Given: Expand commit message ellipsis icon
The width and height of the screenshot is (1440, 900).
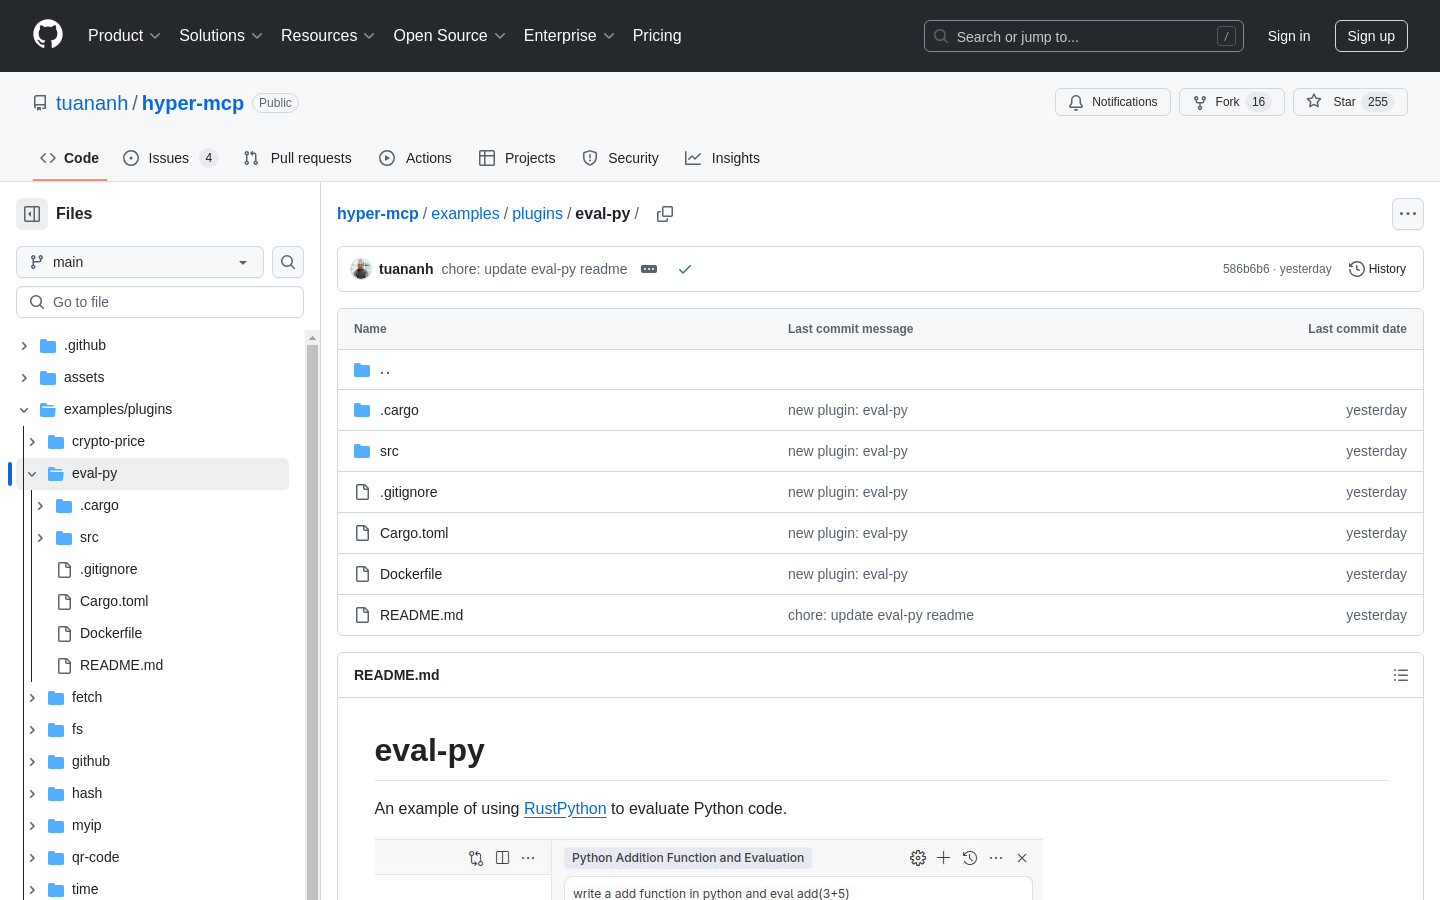Looking at the screenshot, I should tap(649, 269).
